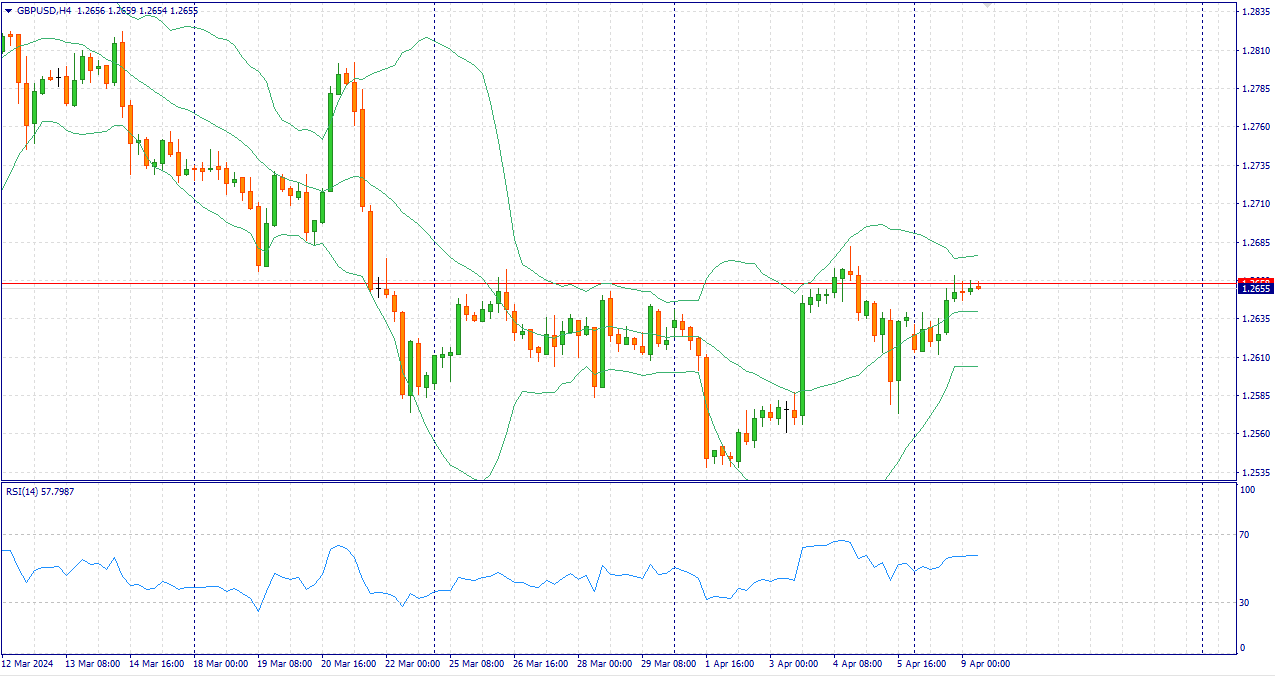Click the 1.2655 current price tag
The height and width of the screenshot is (676, 1275).
[x=1254, y=289]
